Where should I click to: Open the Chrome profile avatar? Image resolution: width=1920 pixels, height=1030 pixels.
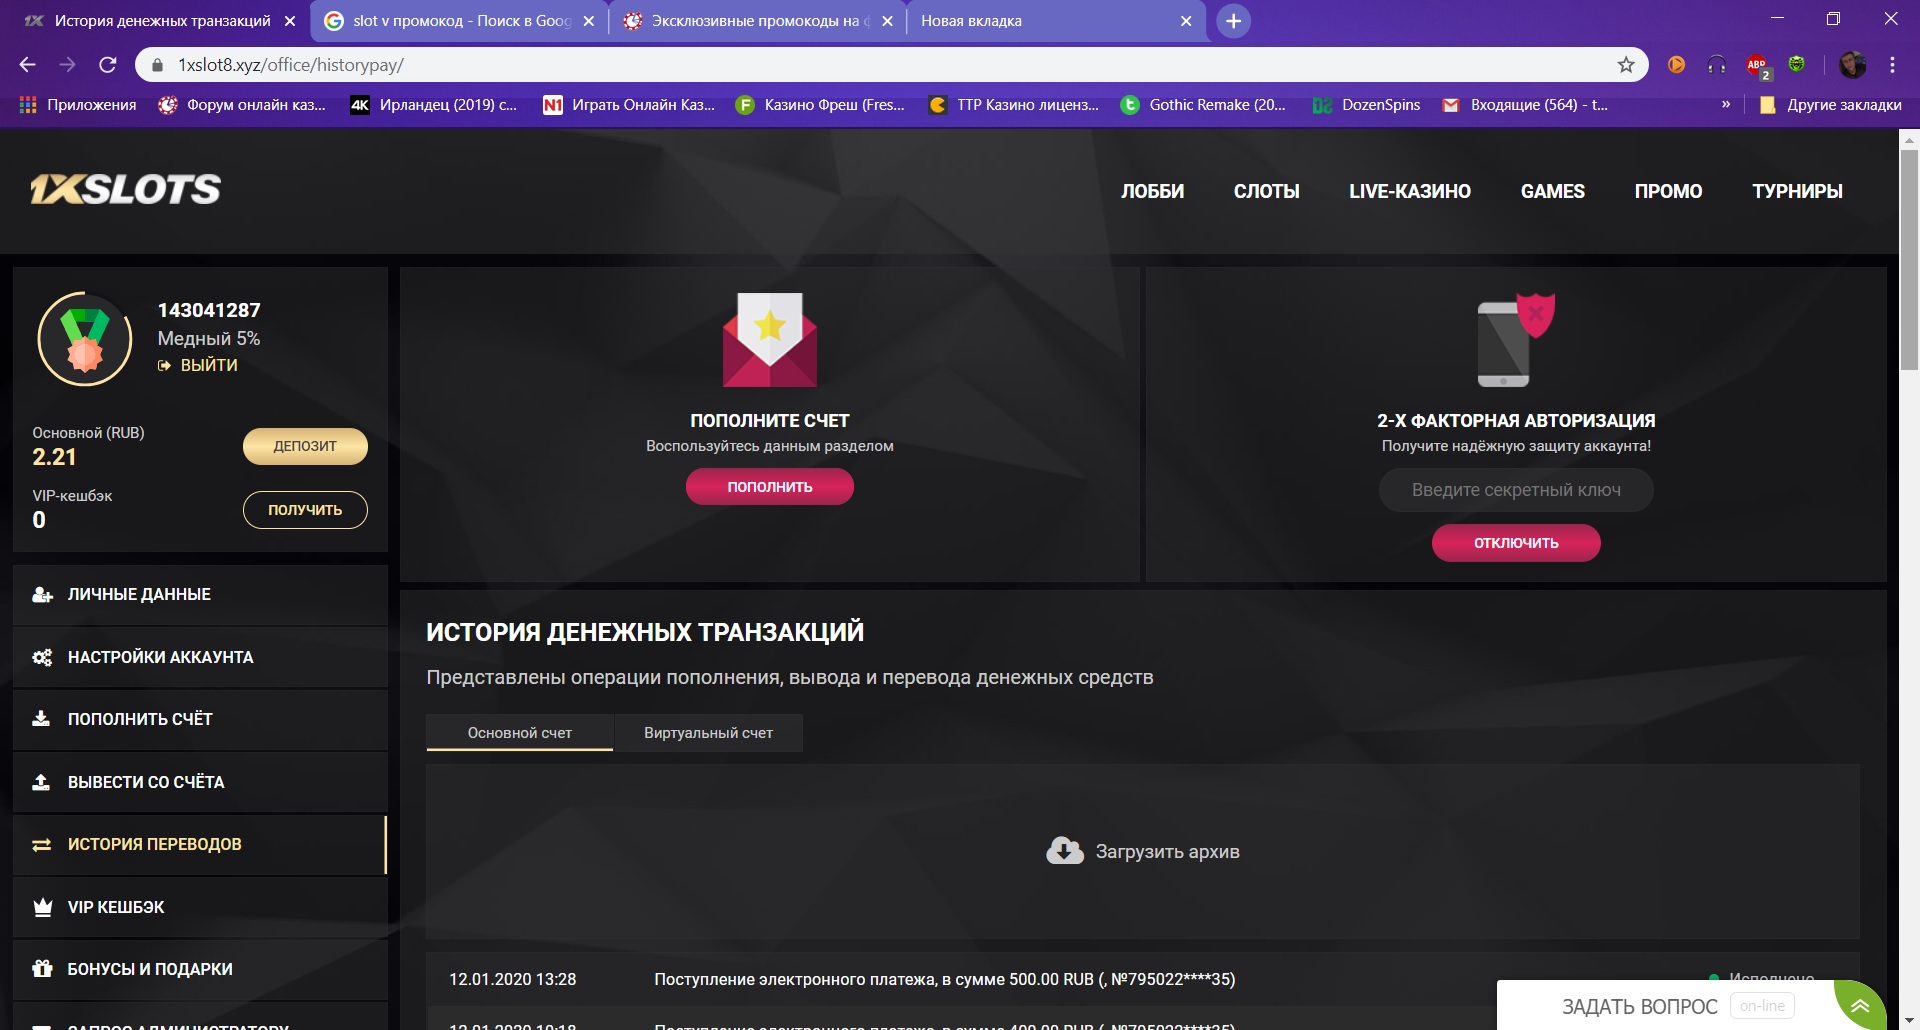1854,64
